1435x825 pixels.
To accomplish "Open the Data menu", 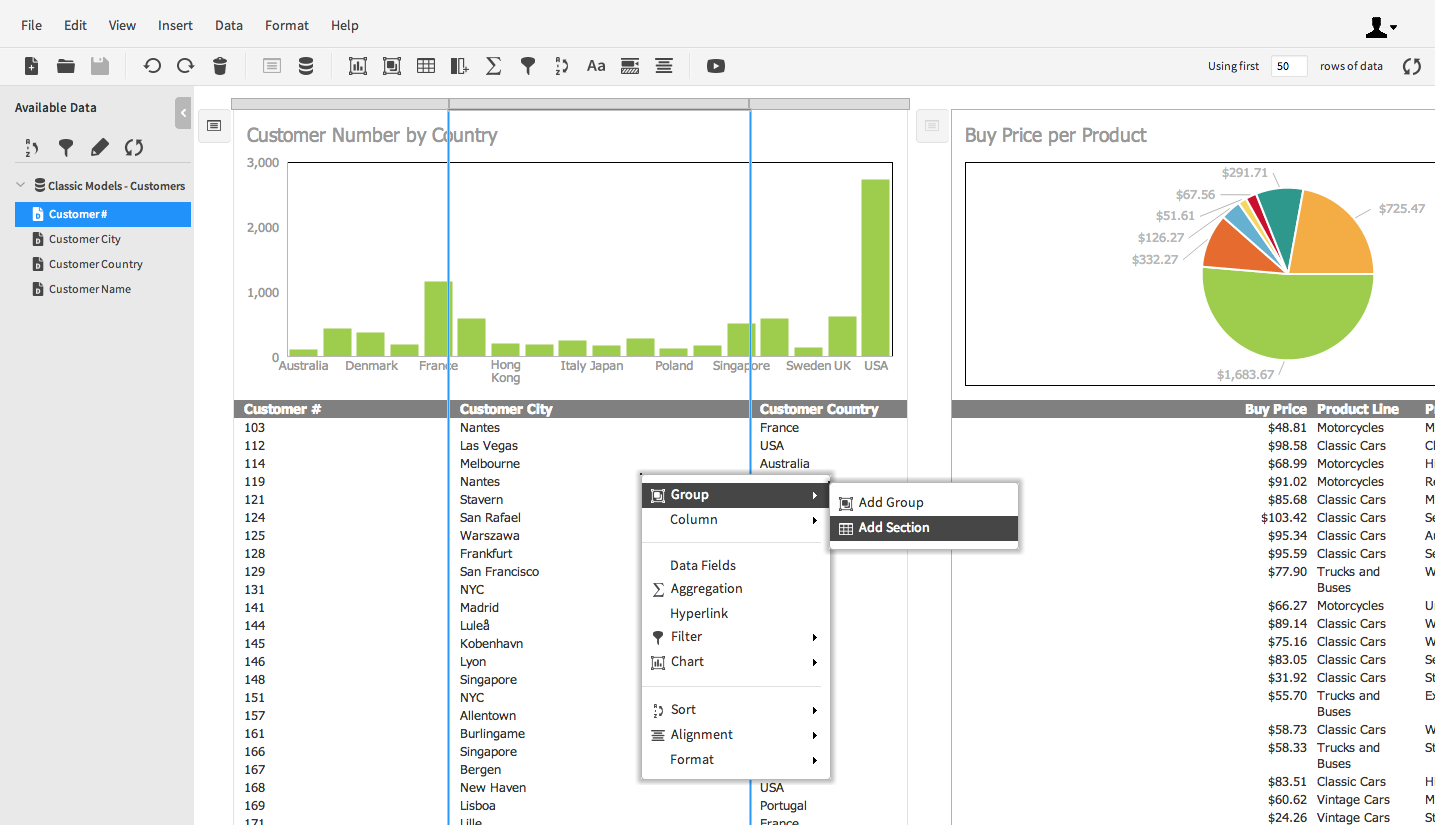I will pyautogui.click(x=229, y=25).
